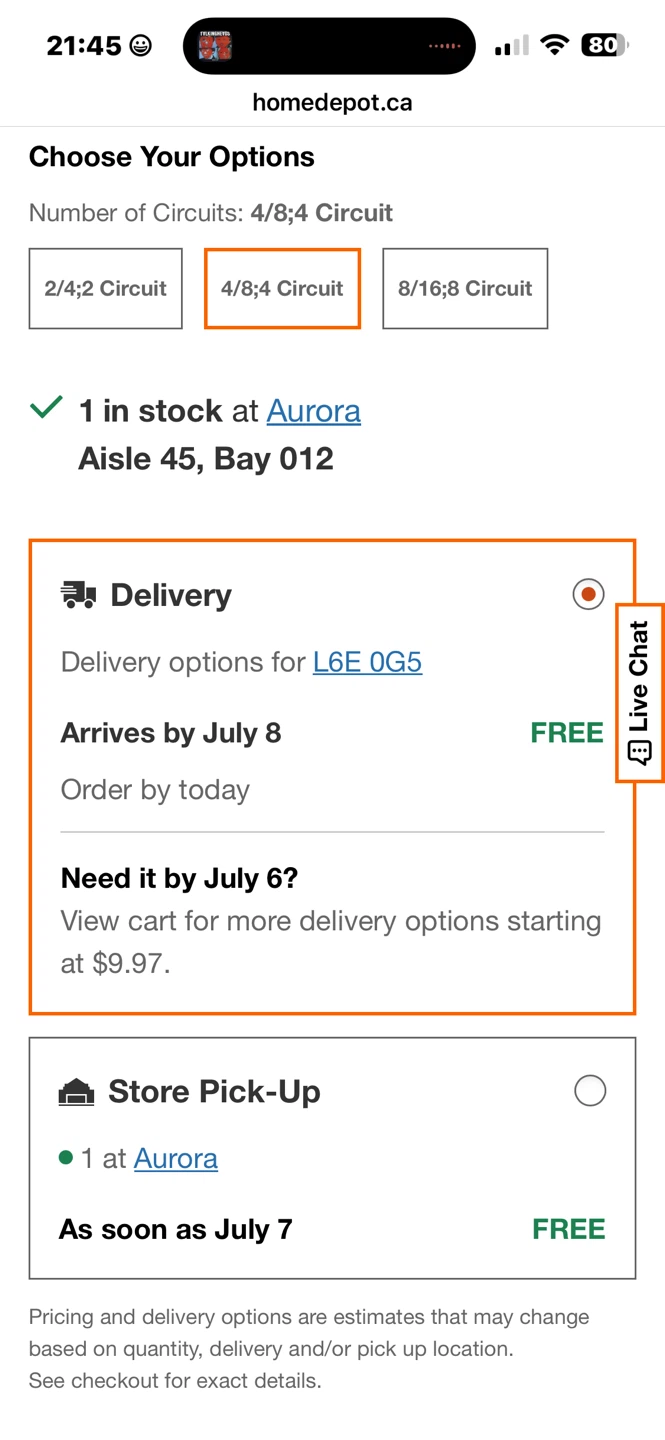Tap the homedepot.ca address bar
The width and height of the screenshot is (665, 1440).
pyautogui.click(x=332, y=103)
